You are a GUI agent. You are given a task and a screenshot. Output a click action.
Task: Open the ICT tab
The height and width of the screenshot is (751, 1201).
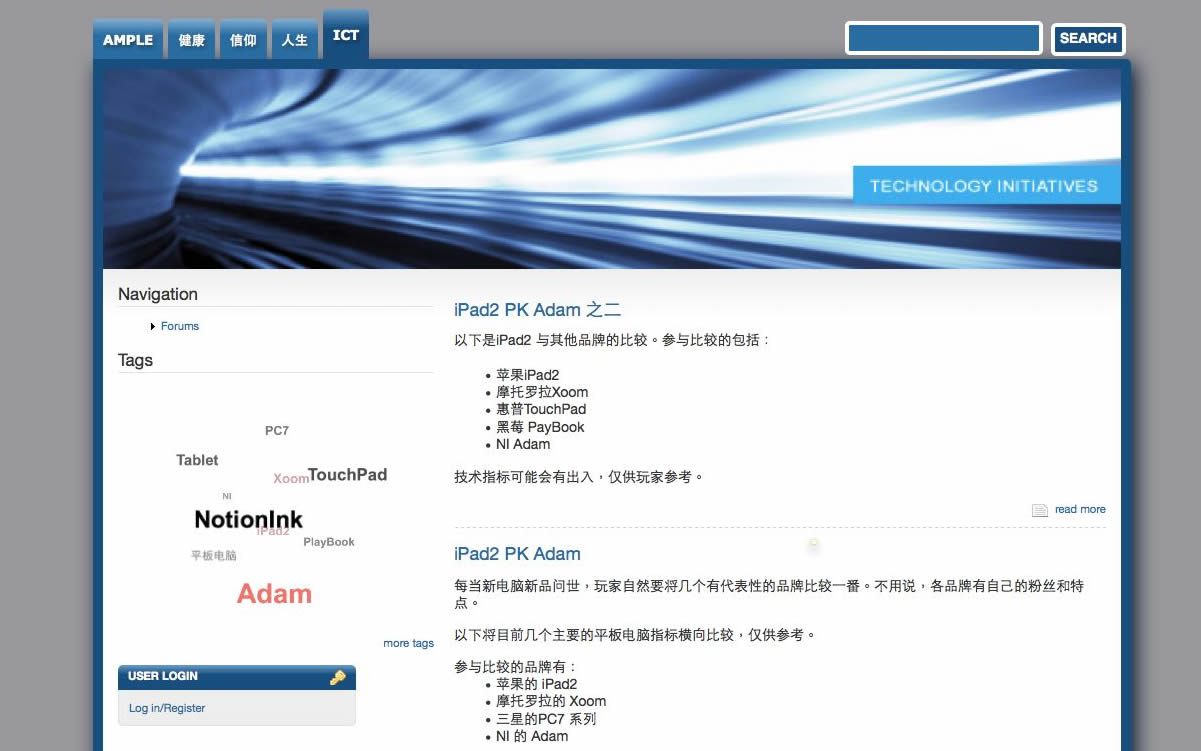click(x=346, y=36)
